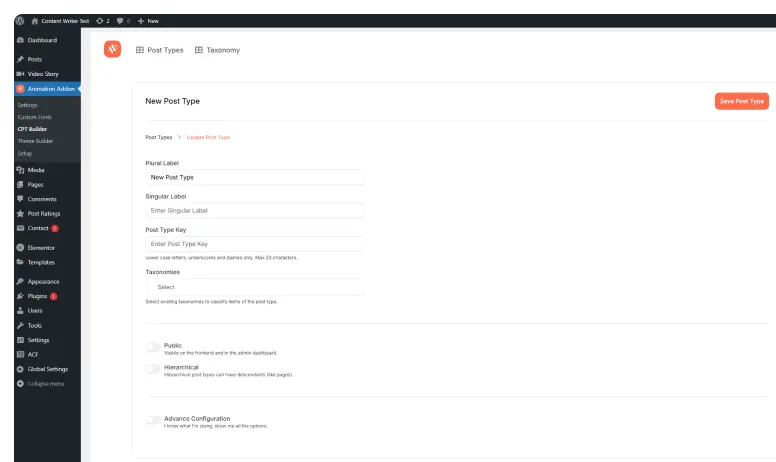Enable the Public toggle switch
This screenshot has height=462, width=776.
(x=153, y=347)
